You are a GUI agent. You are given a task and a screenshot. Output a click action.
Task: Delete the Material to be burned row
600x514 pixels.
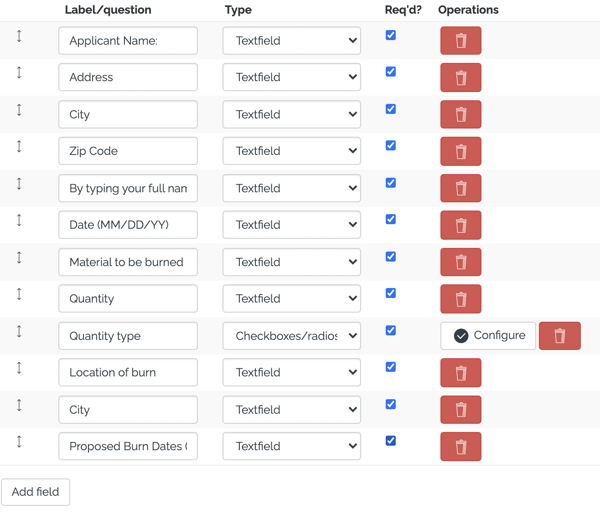[460, 262]
